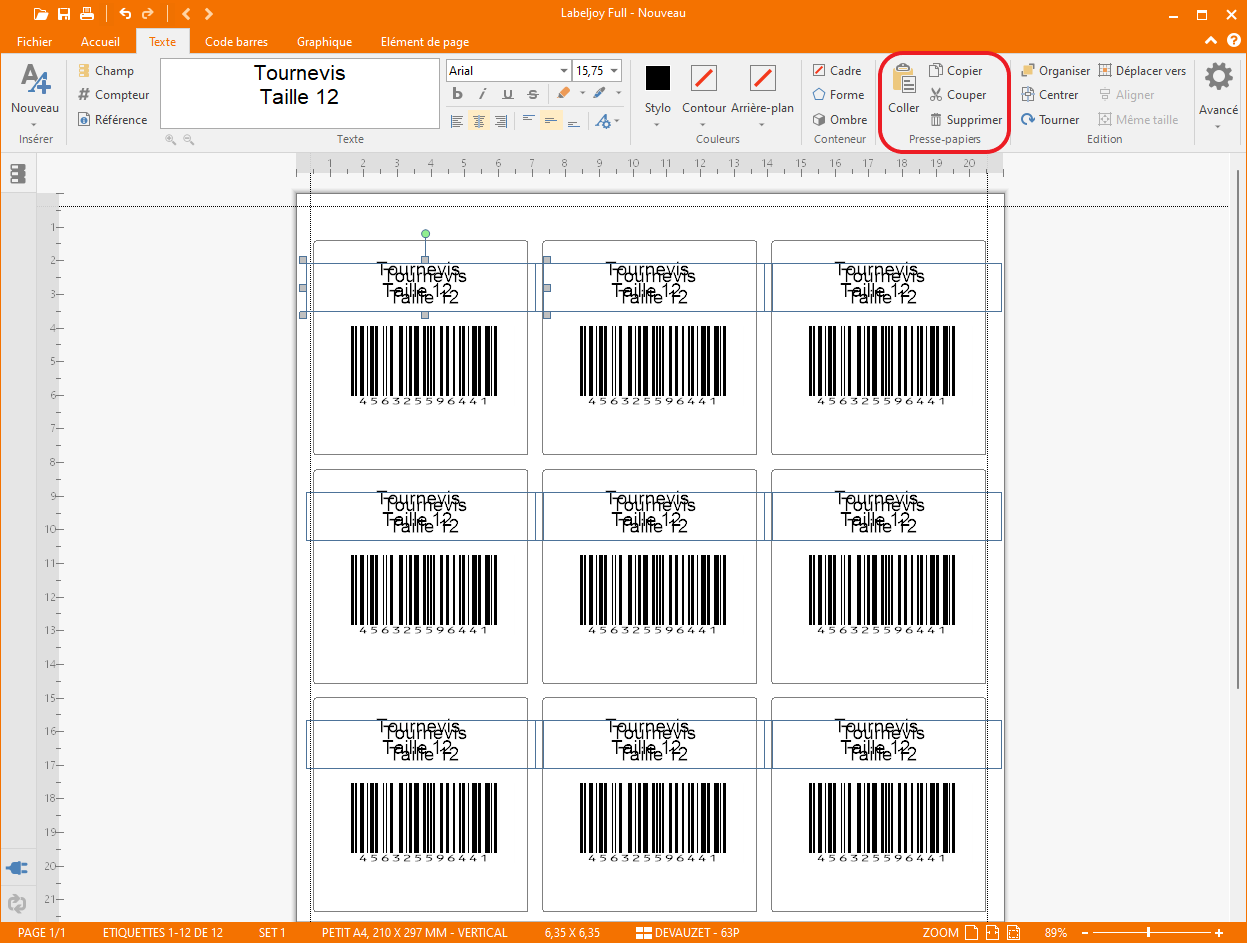
Task: Toggle underline formatting
Action: [x=507, y=94]
